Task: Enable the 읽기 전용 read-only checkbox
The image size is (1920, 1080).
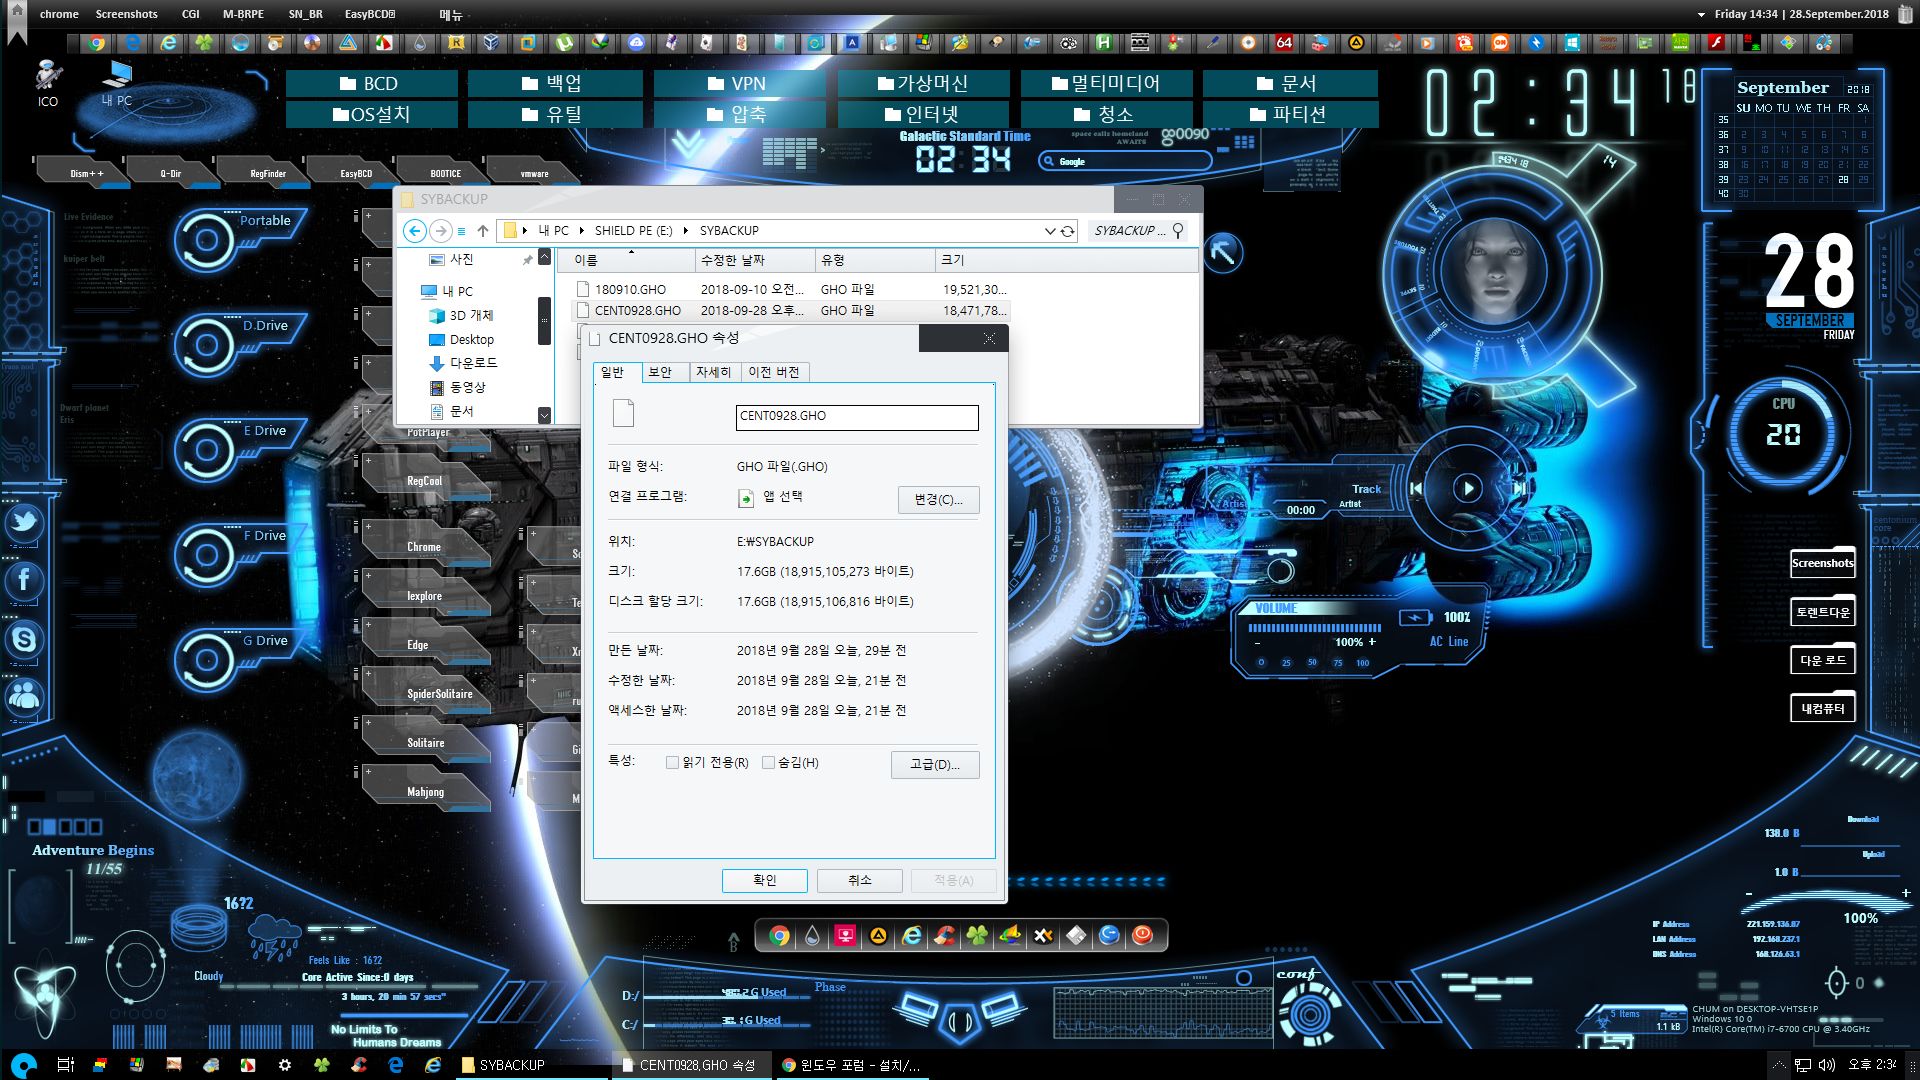Action: (x=672, y=763)
